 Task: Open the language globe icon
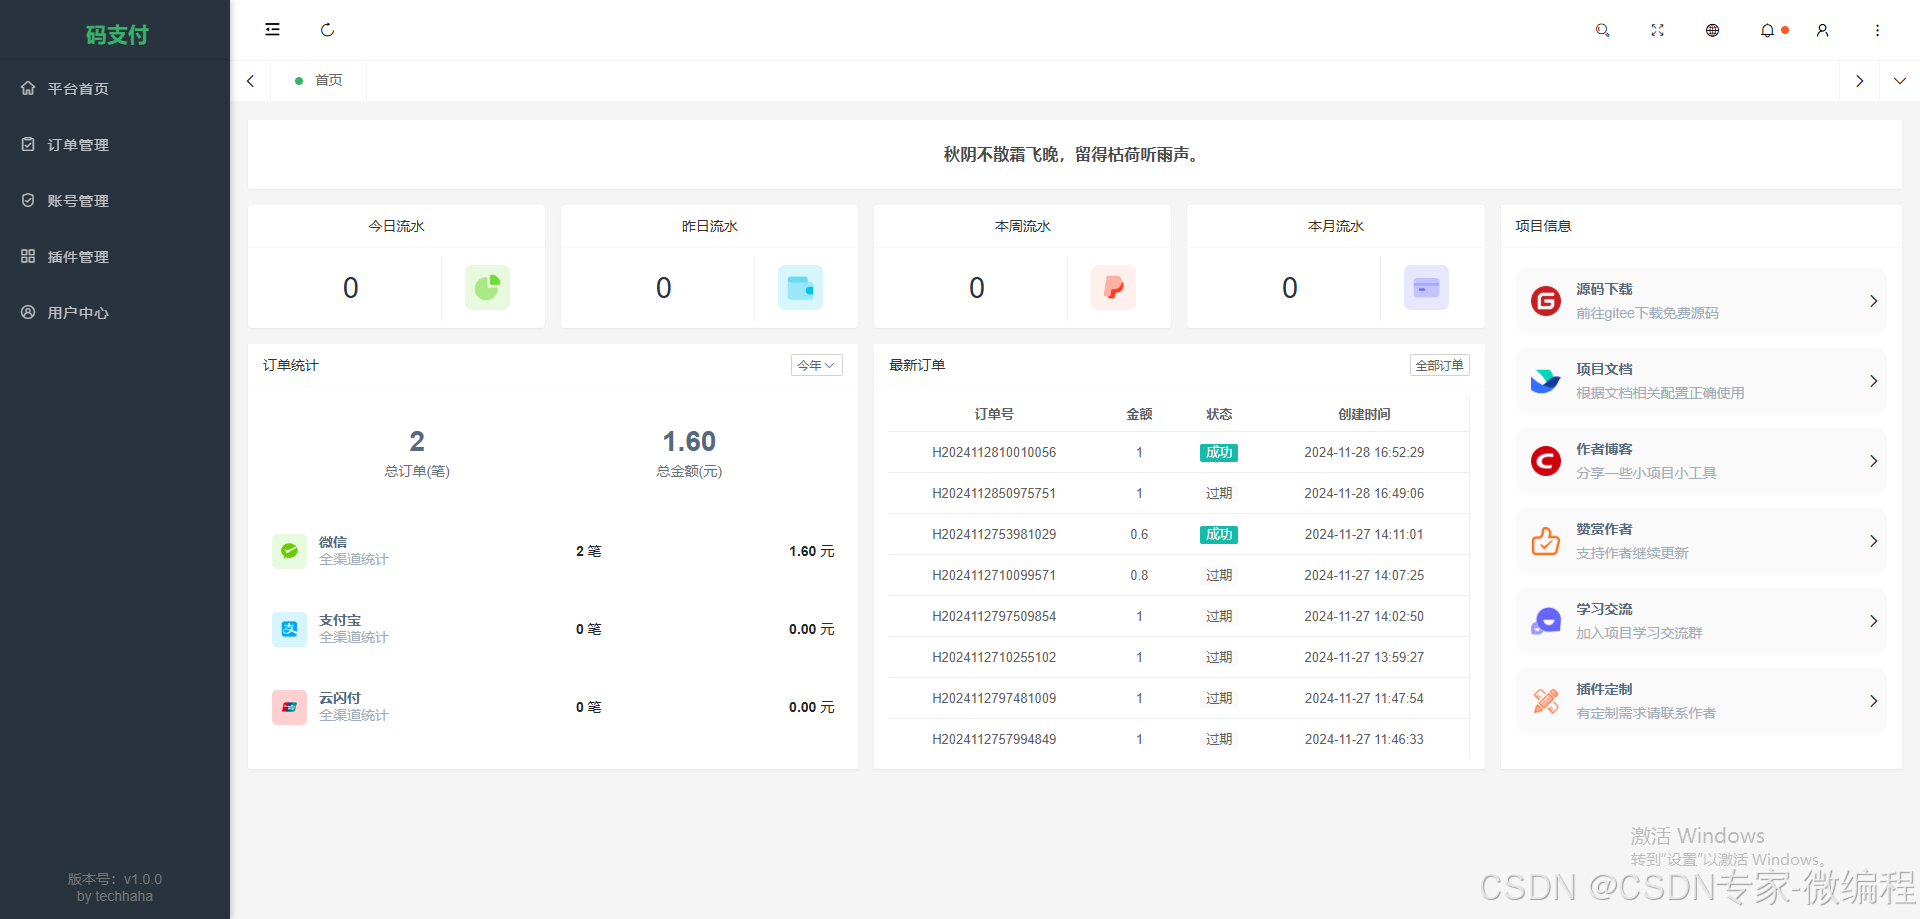1712,30
